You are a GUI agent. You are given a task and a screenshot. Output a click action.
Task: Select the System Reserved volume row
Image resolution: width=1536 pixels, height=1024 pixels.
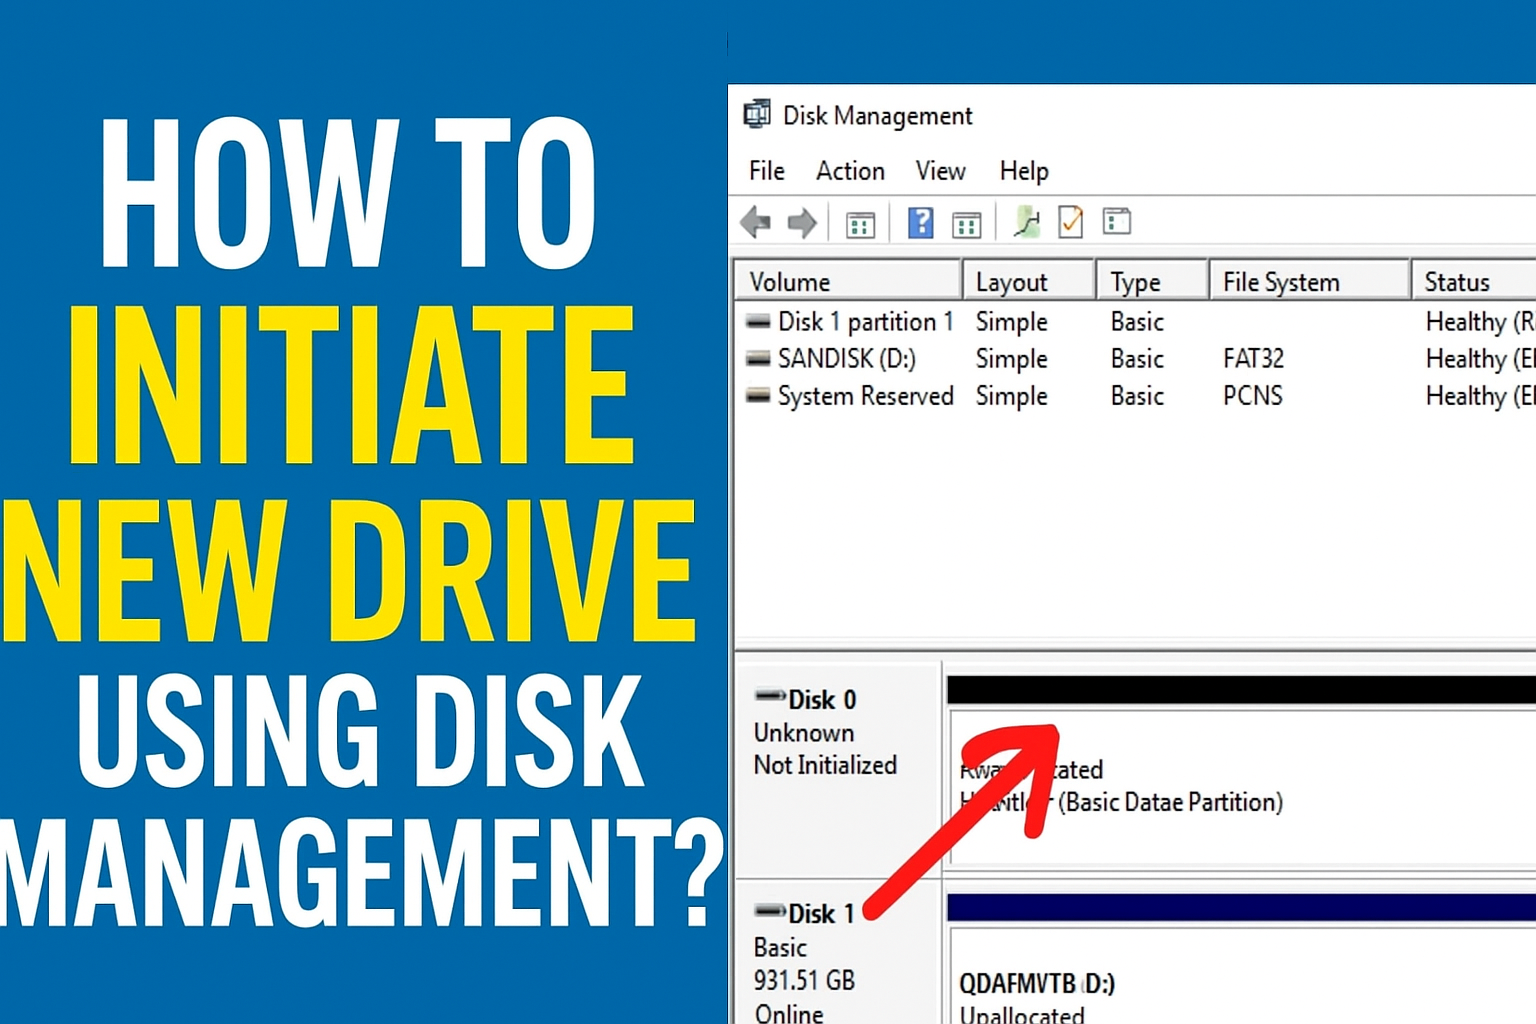[866, 396]
